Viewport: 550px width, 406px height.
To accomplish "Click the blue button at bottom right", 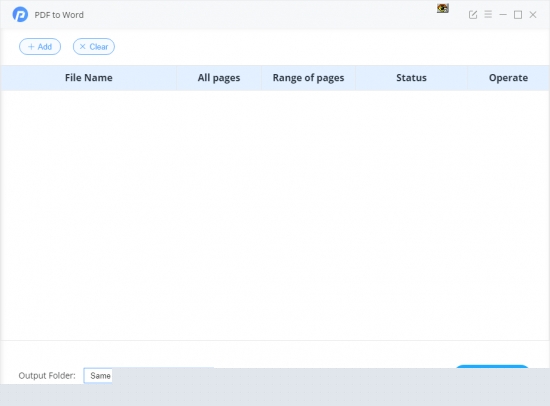I will [492, 366].
